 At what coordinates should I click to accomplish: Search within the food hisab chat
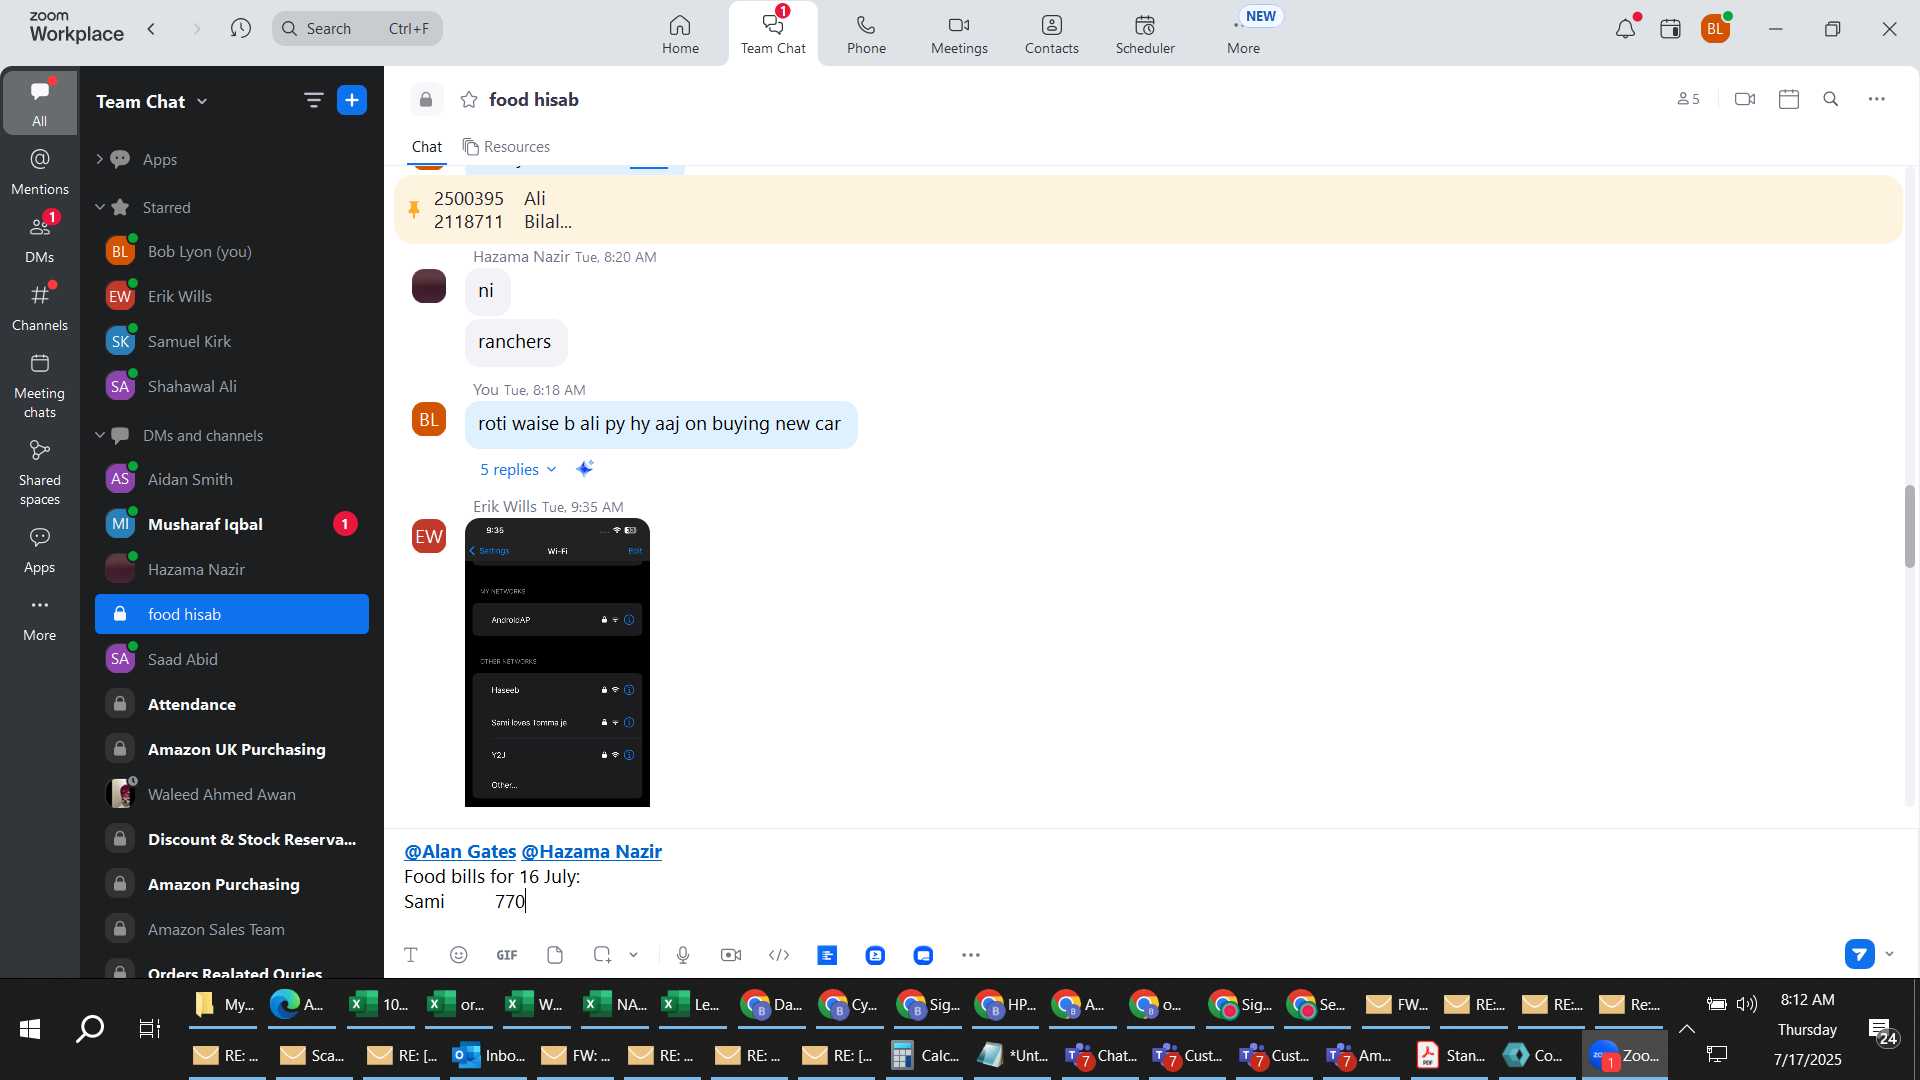[x=1831, y=99]
